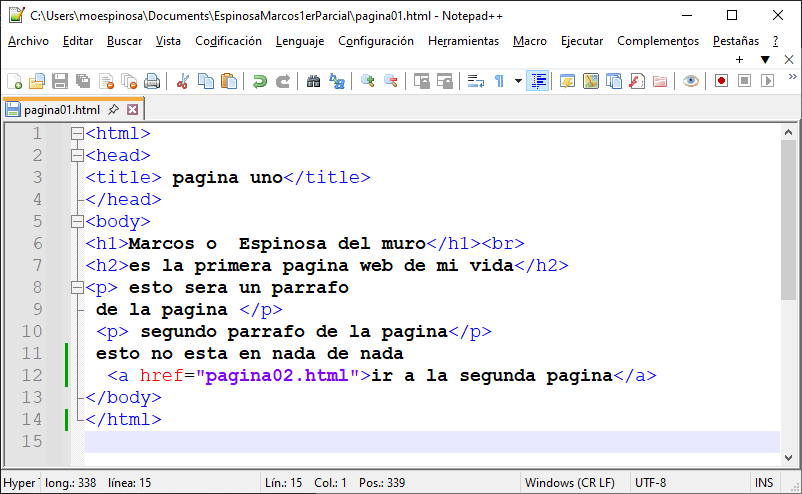The height and width of the screenshot is (494, 802).
Task: Open Find with the binoculars icon
Action: pyautogui.click(x=313, y=81)
